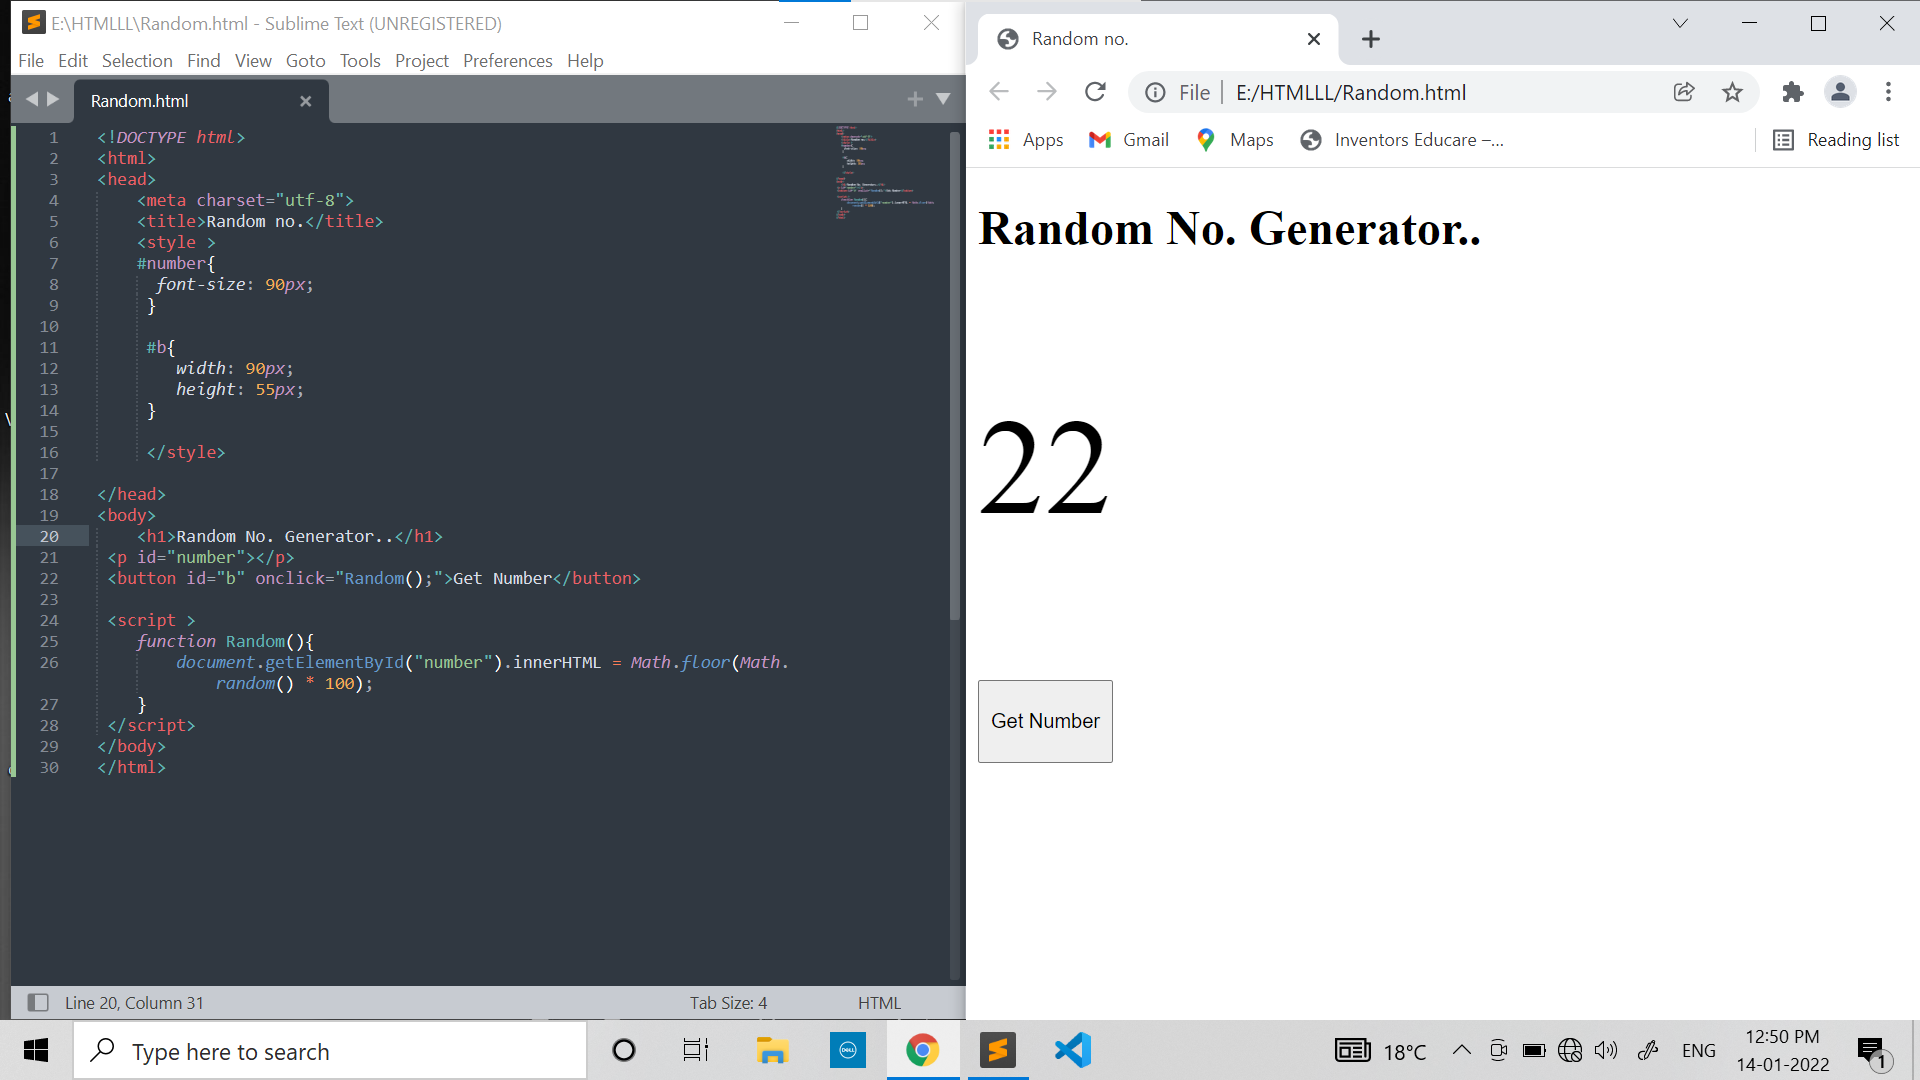Click the share this page icon
Image resolution: width=1920 pixels, height=1080 pixels.
click(x=1684, y=92)
